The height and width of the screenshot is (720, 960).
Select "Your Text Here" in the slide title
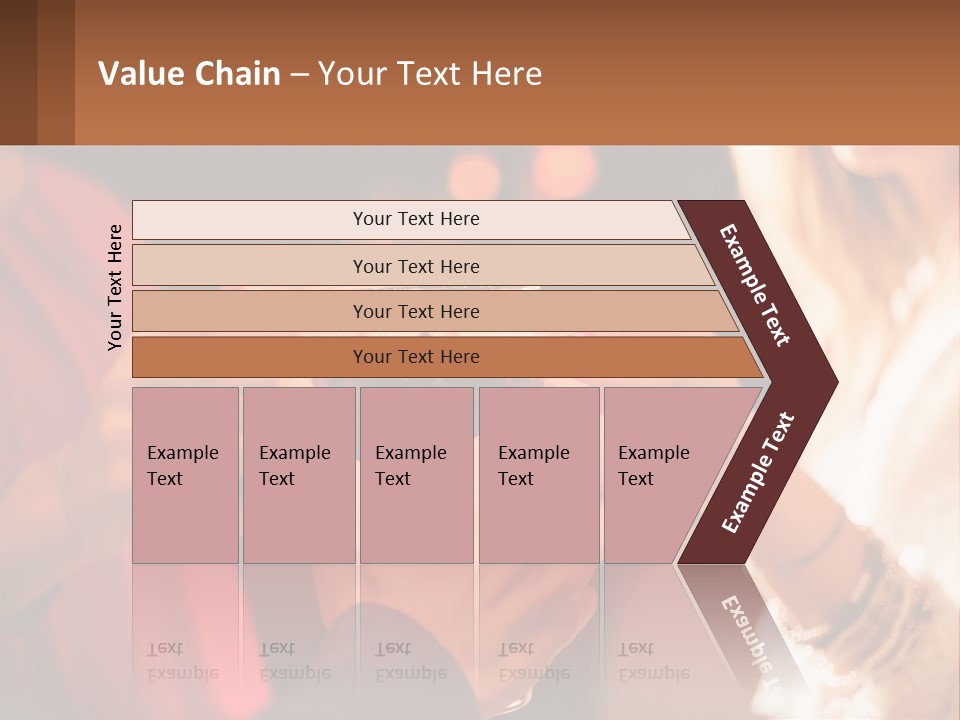click(430, 74)
